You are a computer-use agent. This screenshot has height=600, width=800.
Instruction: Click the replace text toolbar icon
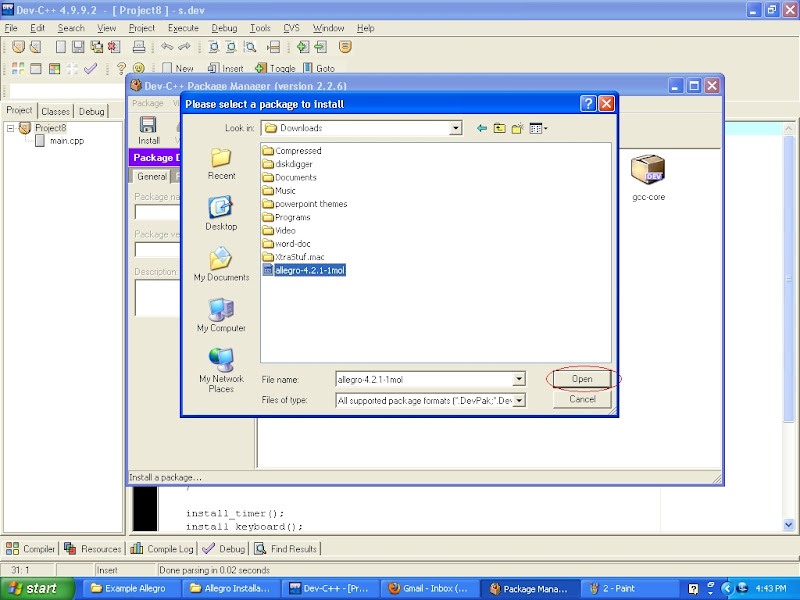tap(231, 47)
